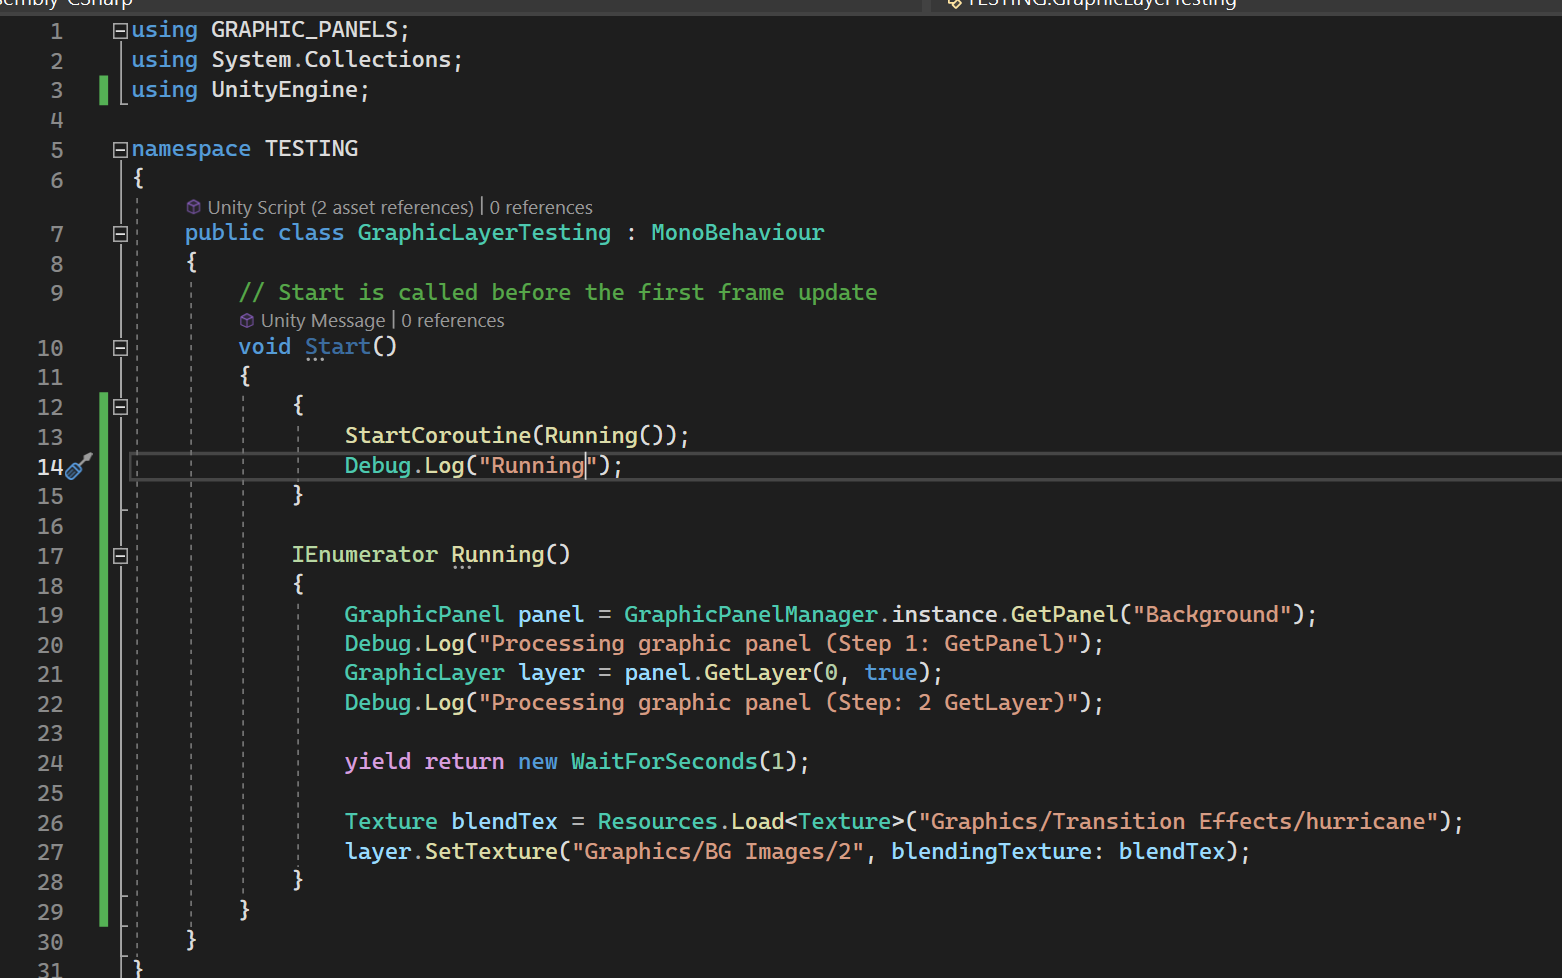This screenshot has height=978, width=1562.
Task: Collapse the using directives block
Action: tap(120, 31)
